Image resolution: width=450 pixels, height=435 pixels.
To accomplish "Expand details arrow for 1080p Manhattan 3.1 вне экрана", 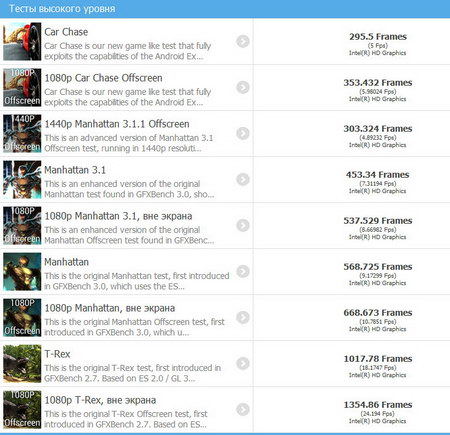I will [243, 225].
